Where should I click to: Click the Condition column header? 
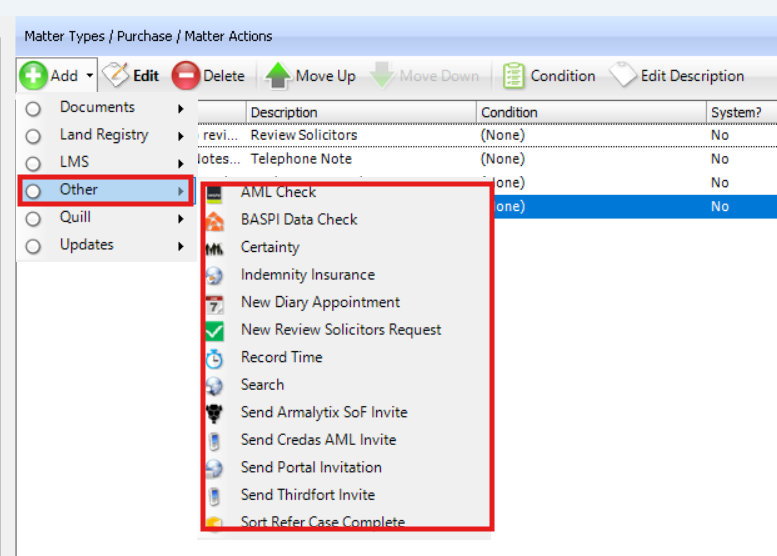pyautogui.click(x=591, y=112)
